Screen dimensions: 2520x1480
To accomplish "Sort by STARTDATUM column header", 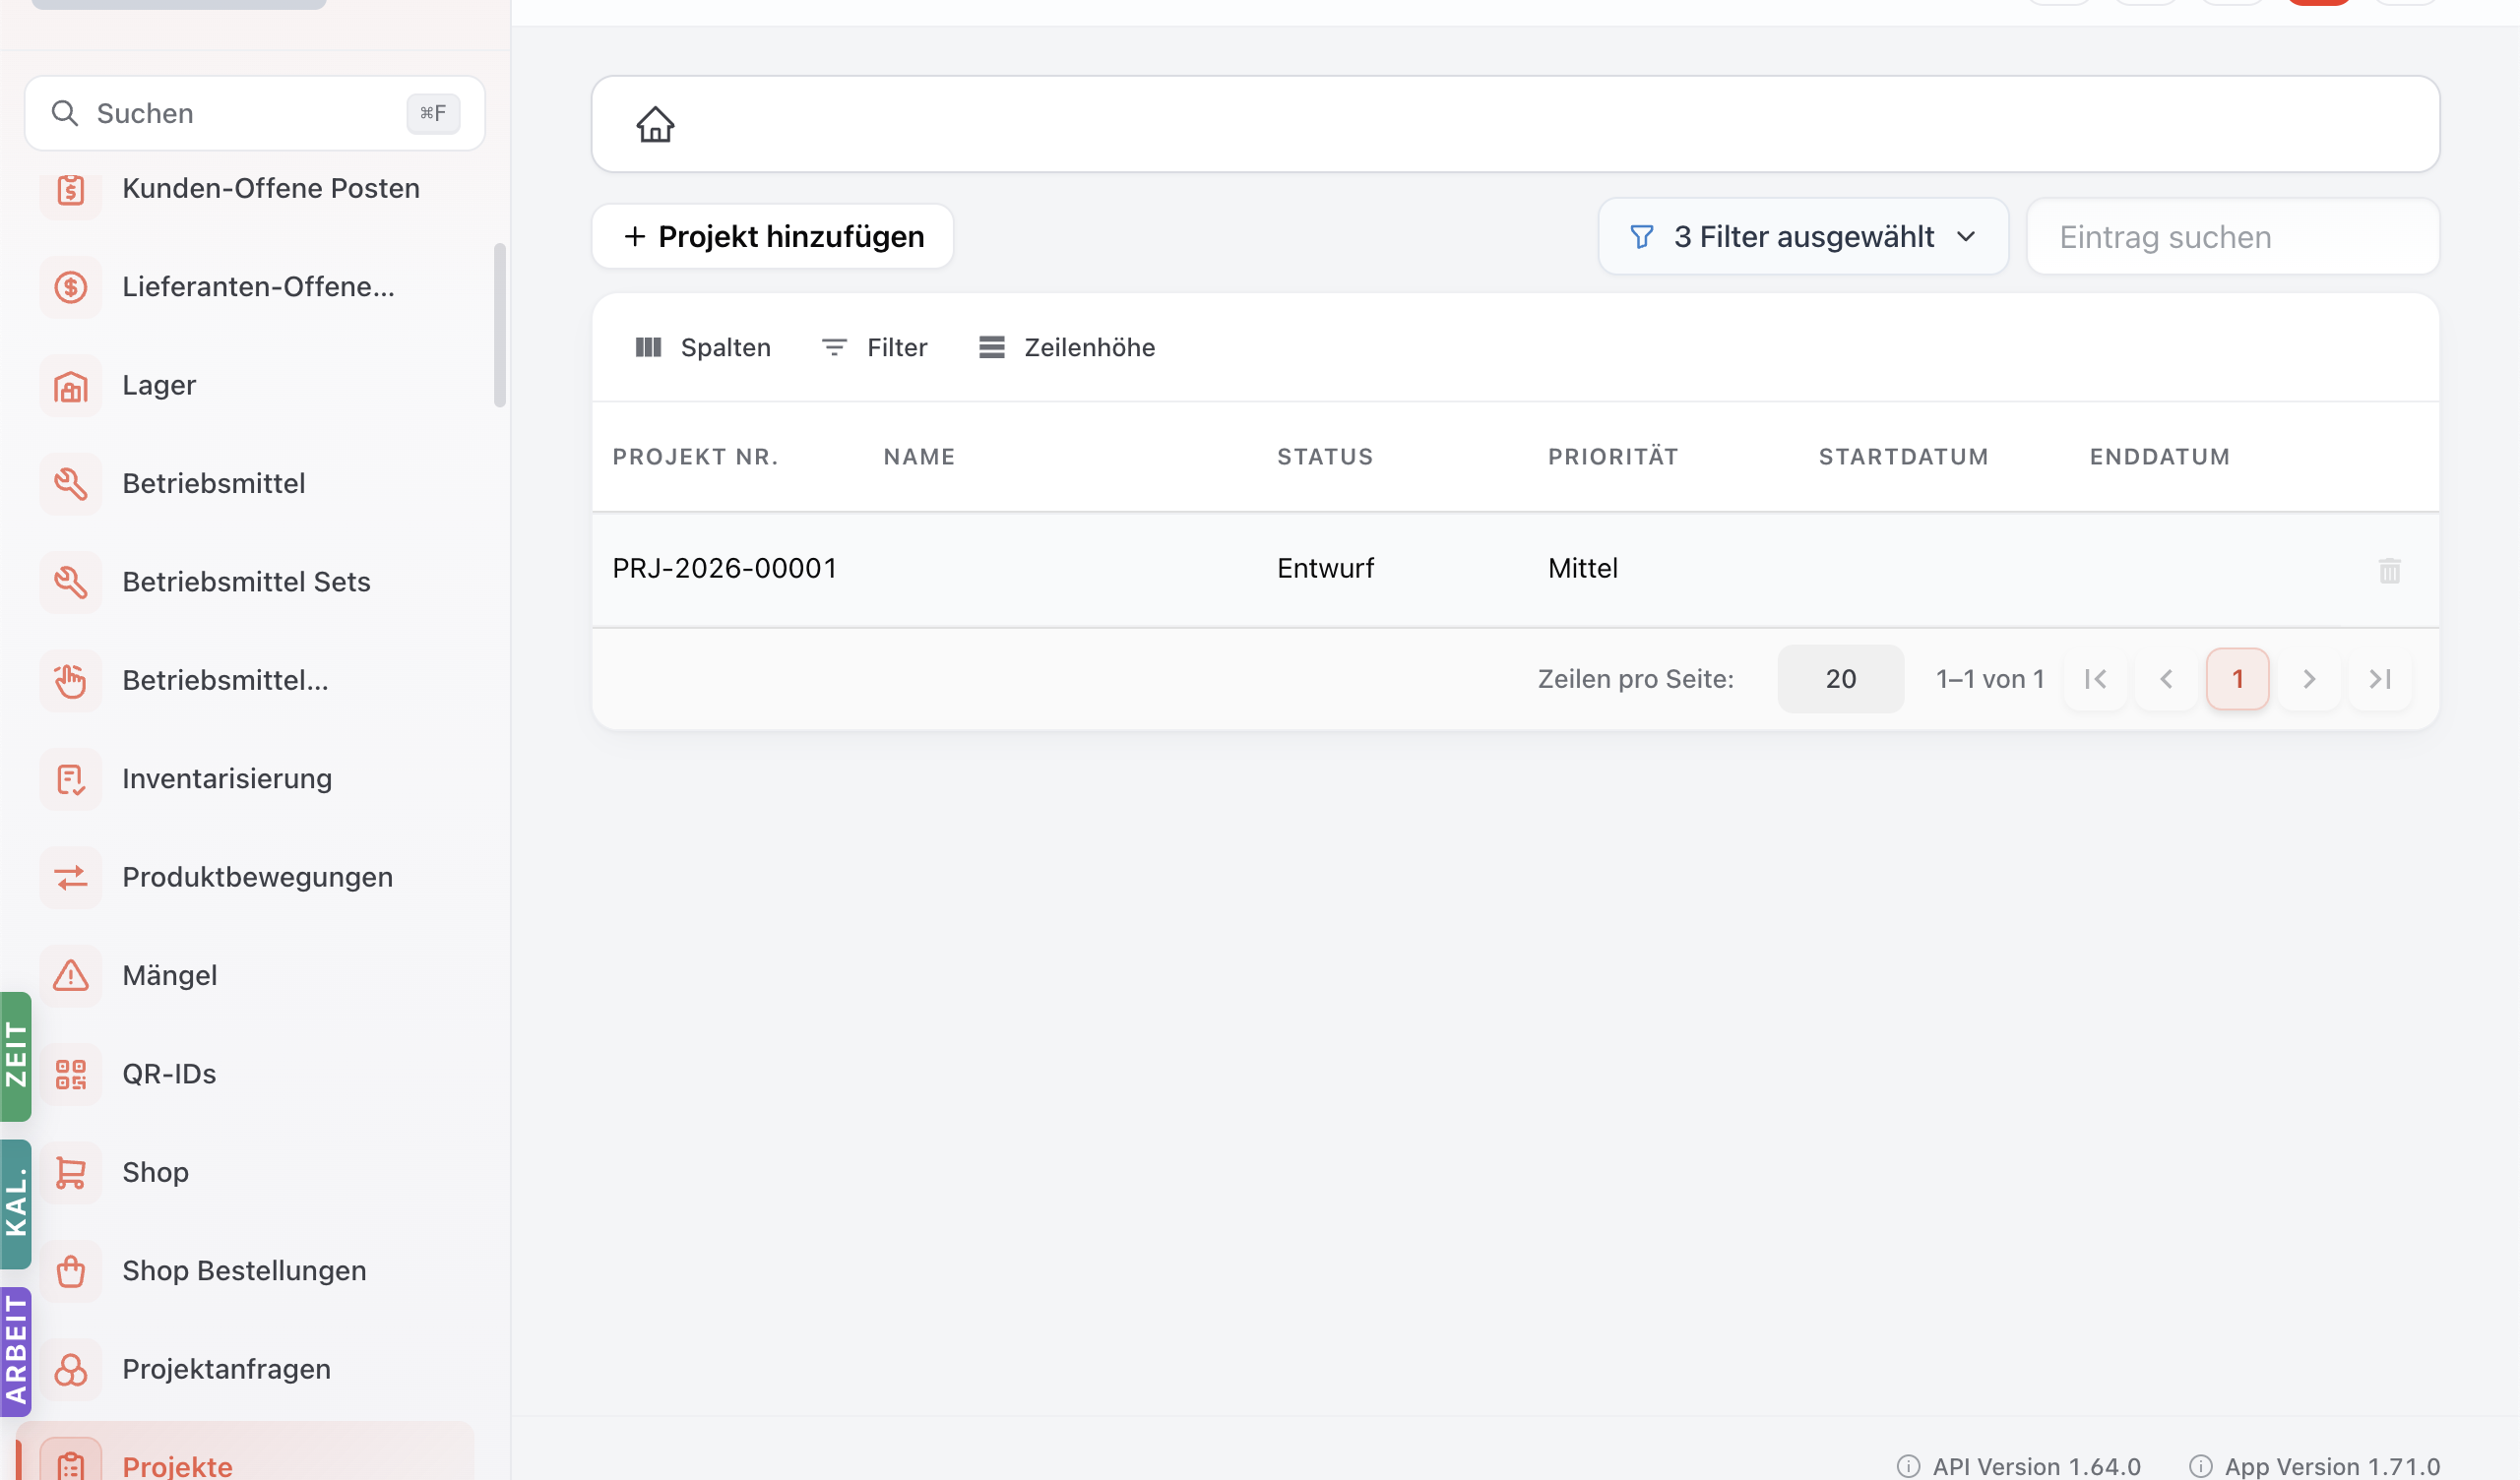I will click(x=1903, y=457).
